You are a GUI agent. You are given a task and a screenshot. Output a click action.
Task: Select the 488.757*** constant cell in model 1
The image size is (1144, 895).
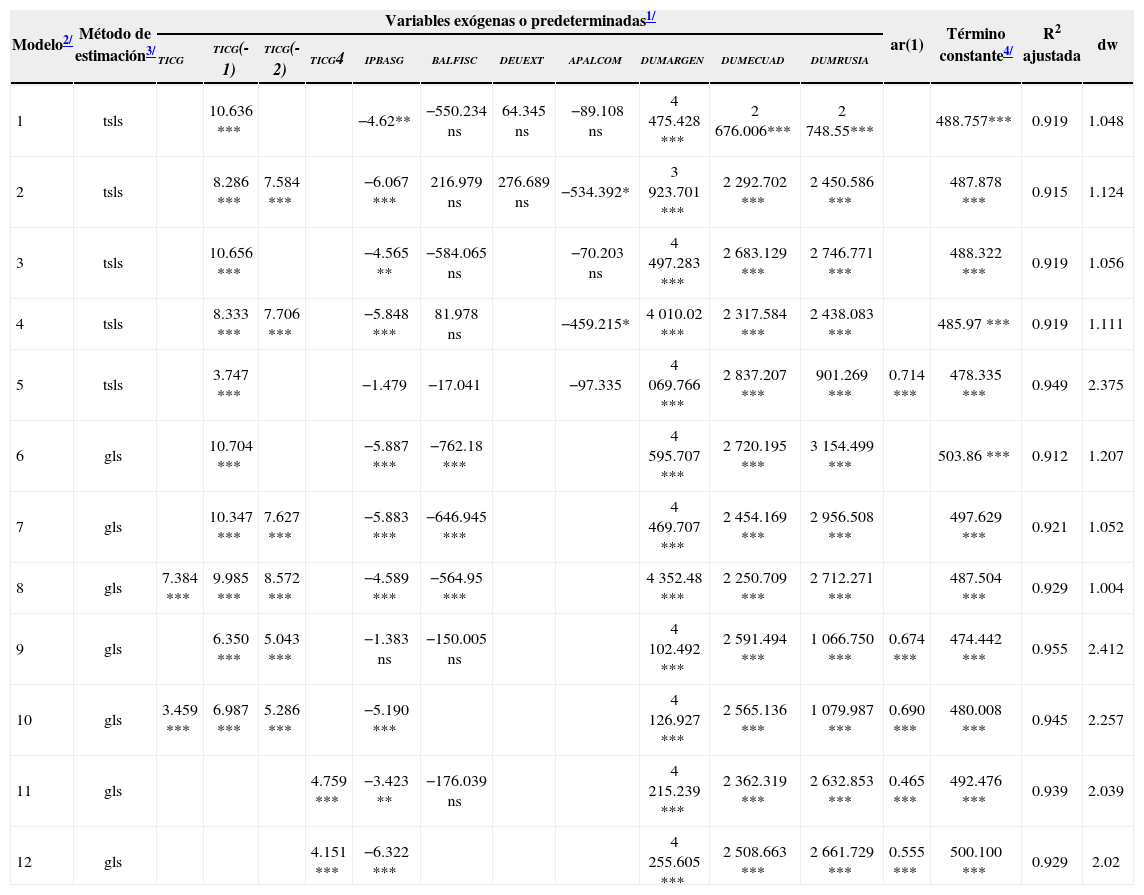(973, 121)
